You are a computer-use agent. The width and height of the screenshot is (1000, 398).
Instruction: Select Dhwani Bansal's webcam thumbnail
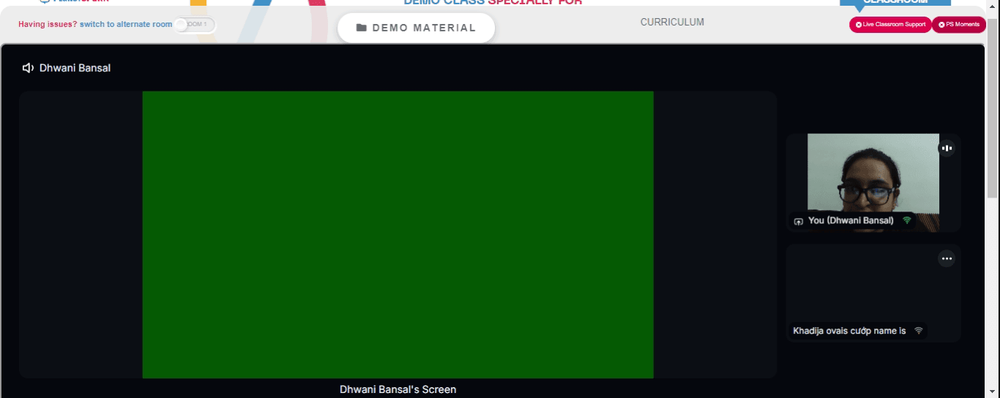(873, 182)
